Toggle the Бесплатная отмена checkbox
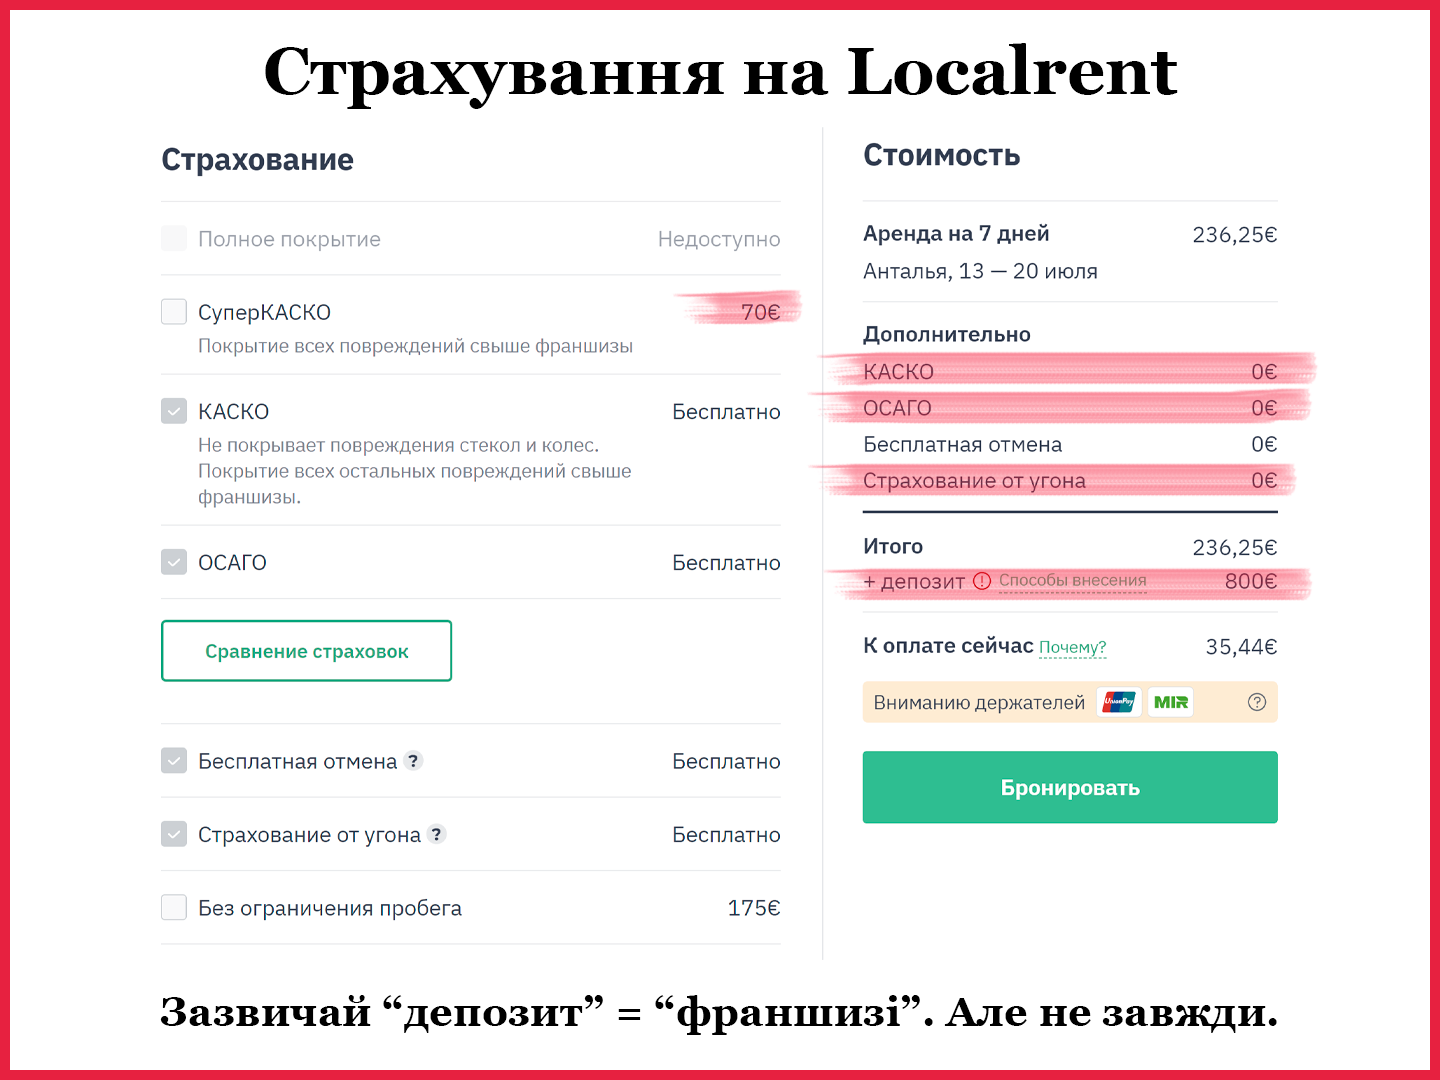Image resolution: width=1440 pixels, height=1080 pixels. [x=174, y=761]
